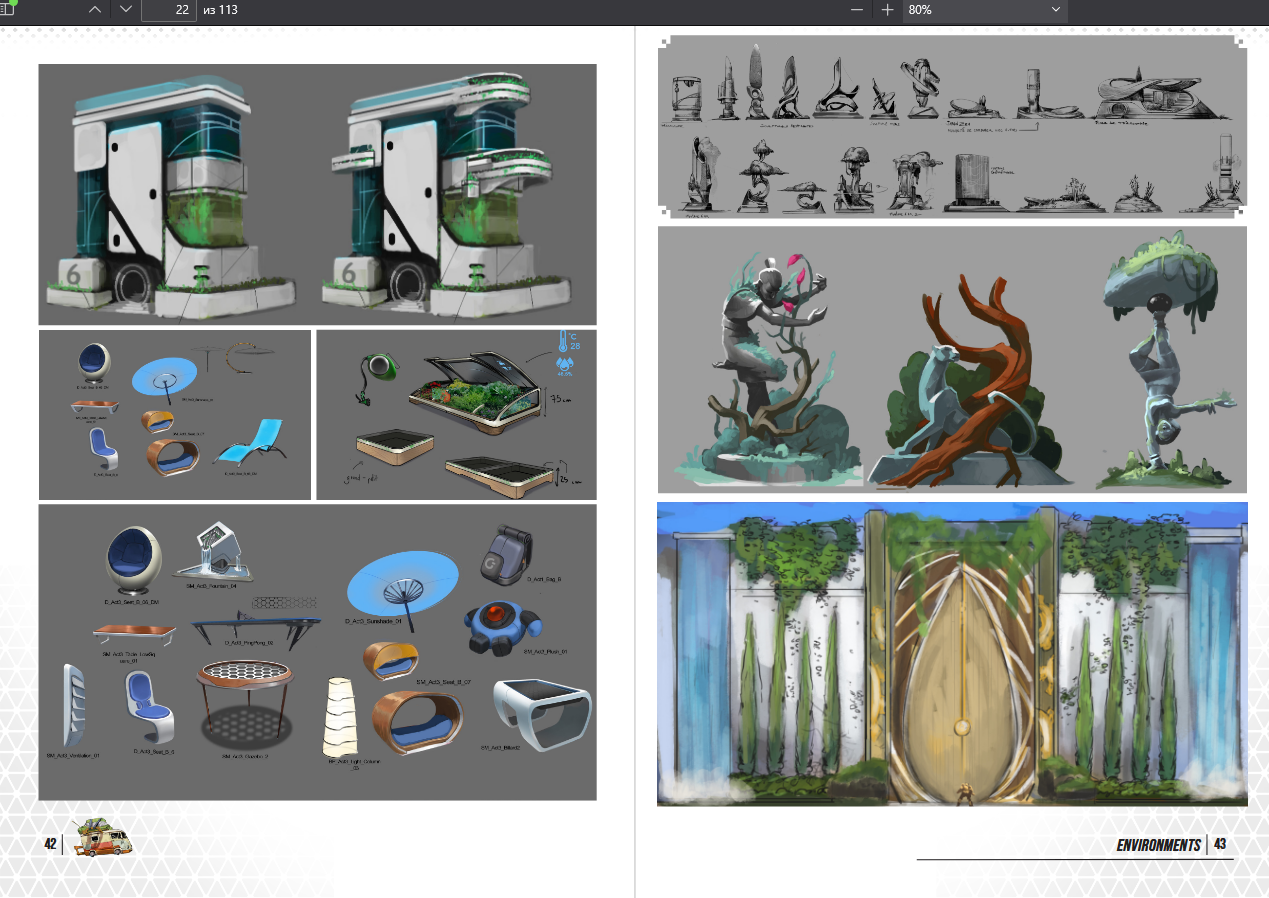
Task: Click the page number field showing 22
Action: pos(169,10)
